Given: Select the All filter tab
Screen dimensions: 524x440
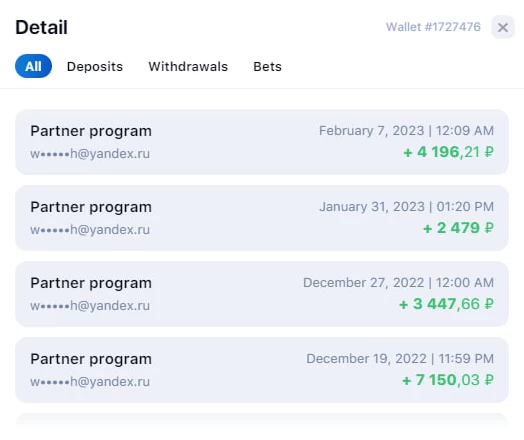Looking at the screenshot, I should coord(33,66).
